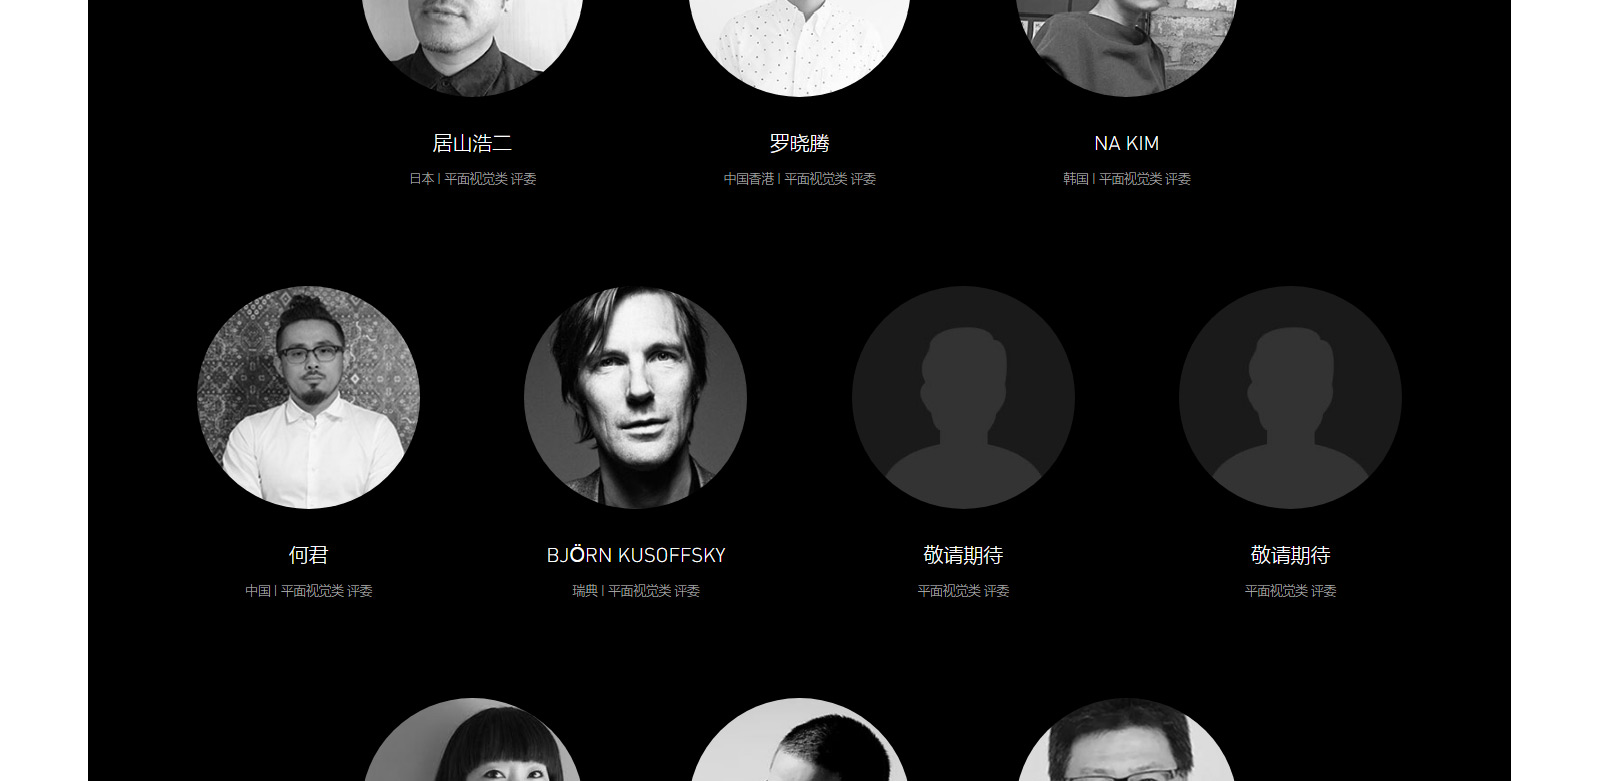Select the 日本 | 平面视觉类 评委 caption
This screenshot has height=781, width=1600.
point(472,179)
